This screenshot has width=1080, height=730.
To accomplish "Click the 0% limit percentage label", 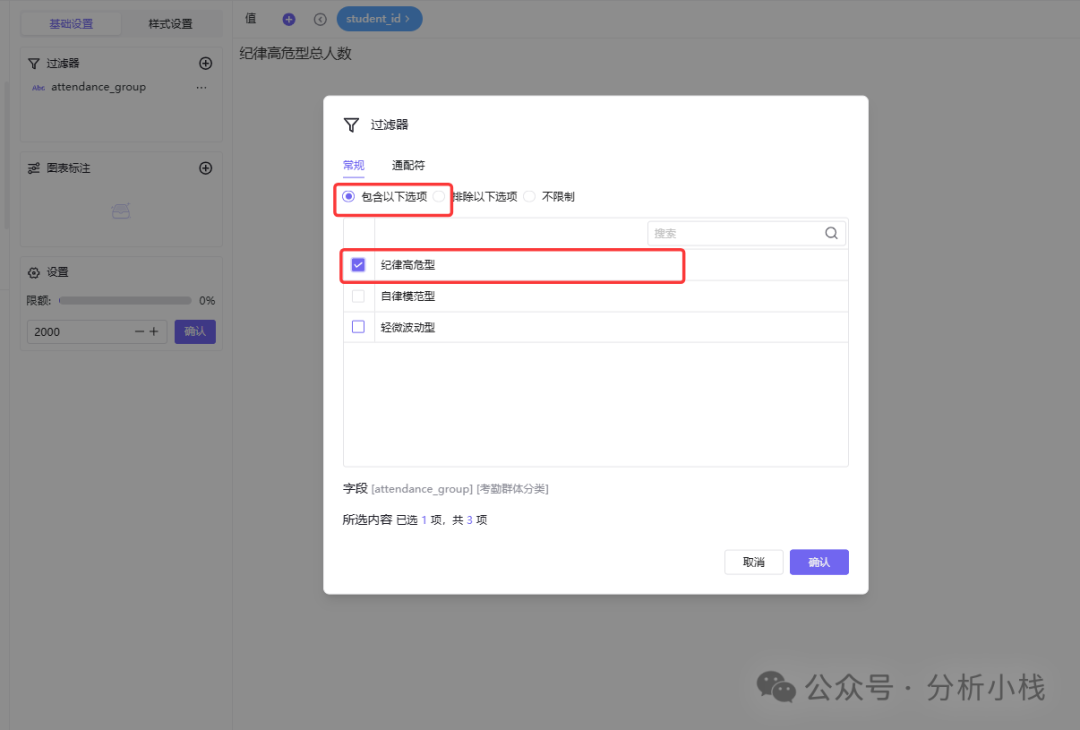I will click(x=207, y=301).
